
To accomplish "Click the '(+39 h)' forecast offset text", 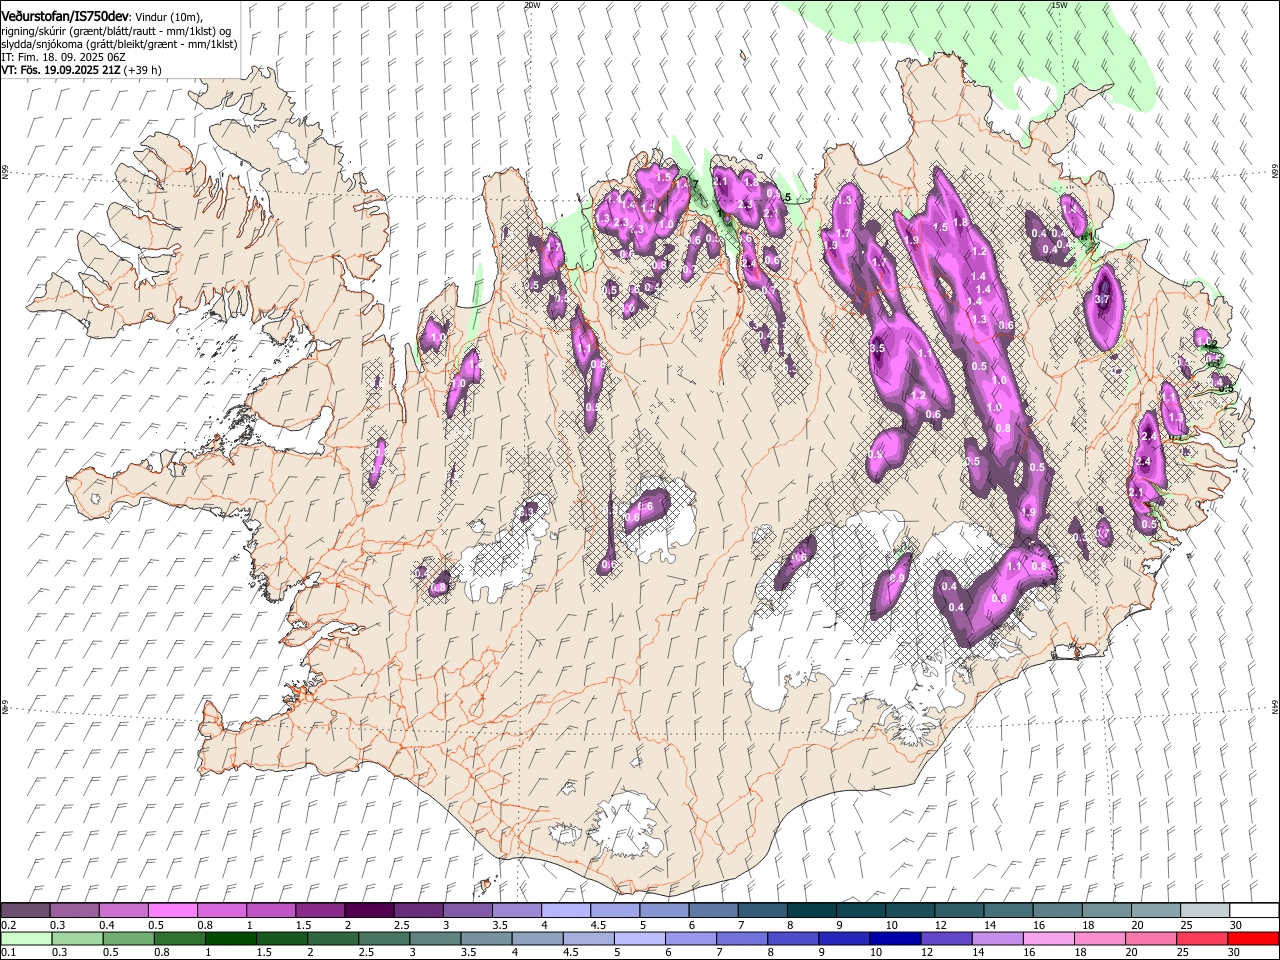I will (143, 70).
